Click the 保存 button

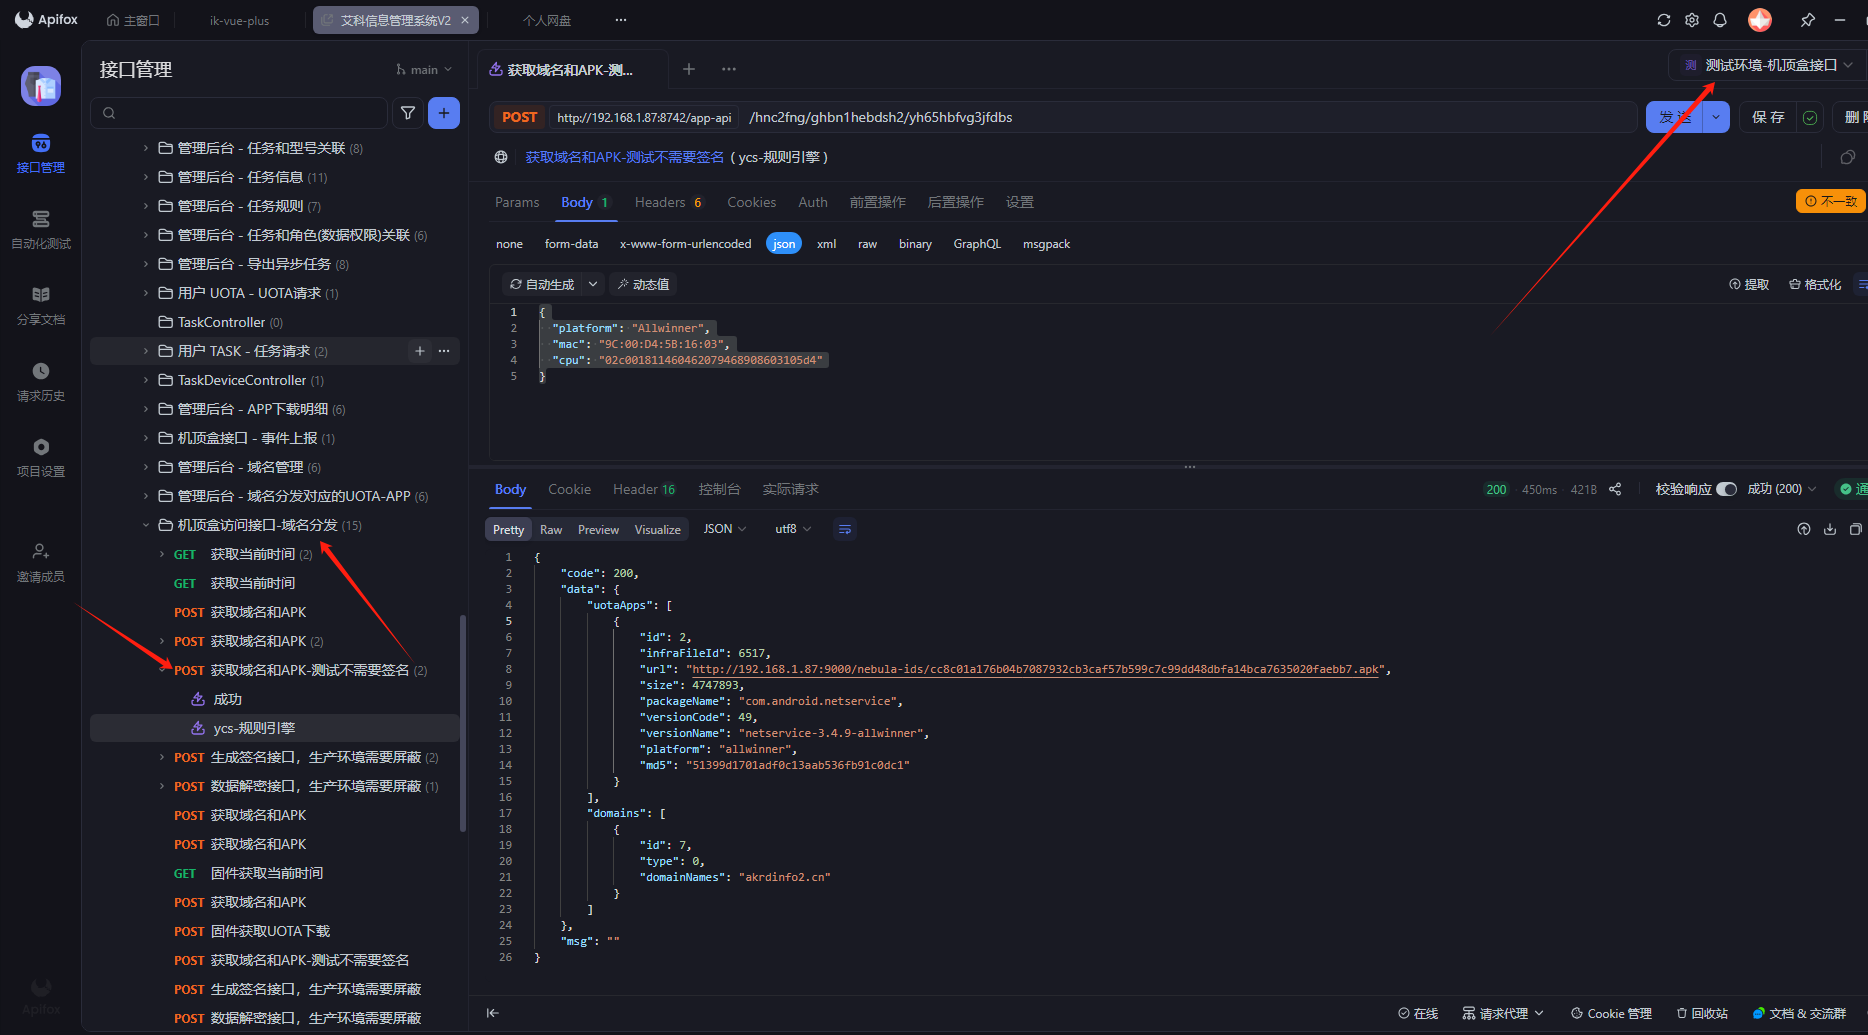[1768, 117]
